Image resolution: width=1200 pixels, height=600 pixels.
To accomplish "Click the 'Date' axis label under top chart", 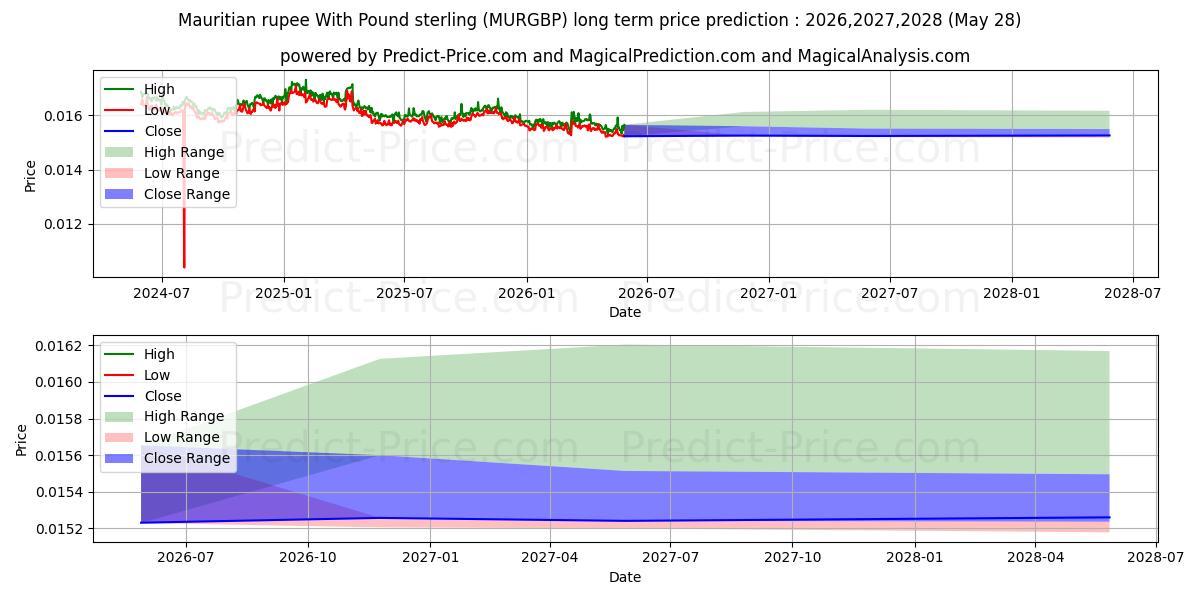I will pos(625,312).
